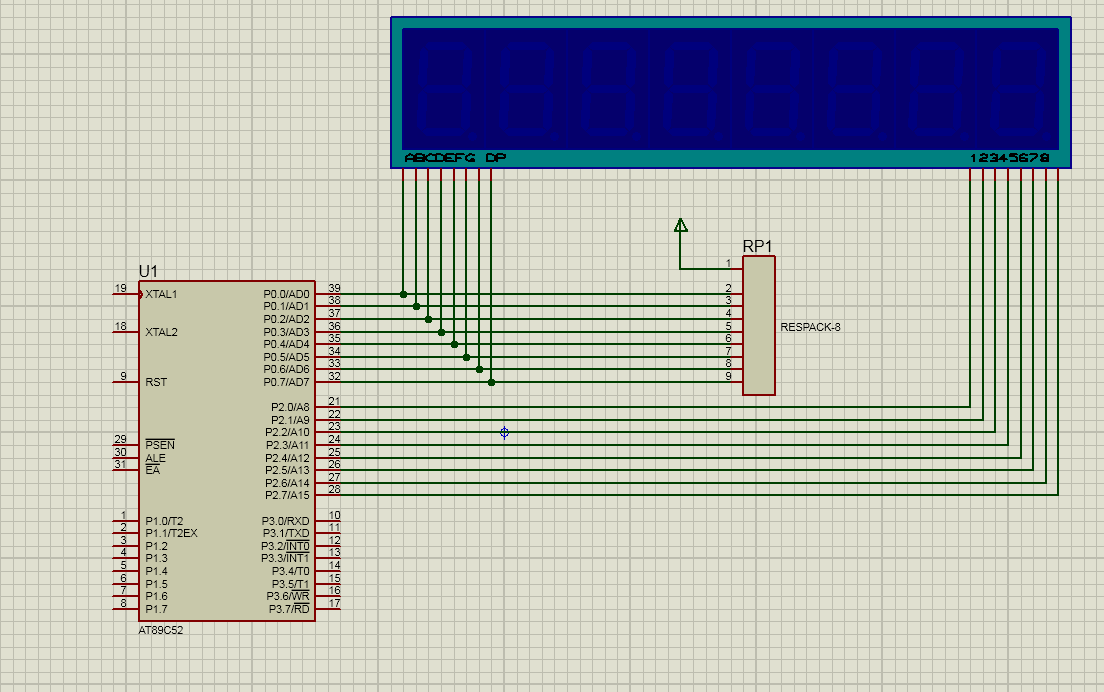Click the P1.1/T2EX pin label
Viewport: 1104px width, 692px height.
click(171, 534)
